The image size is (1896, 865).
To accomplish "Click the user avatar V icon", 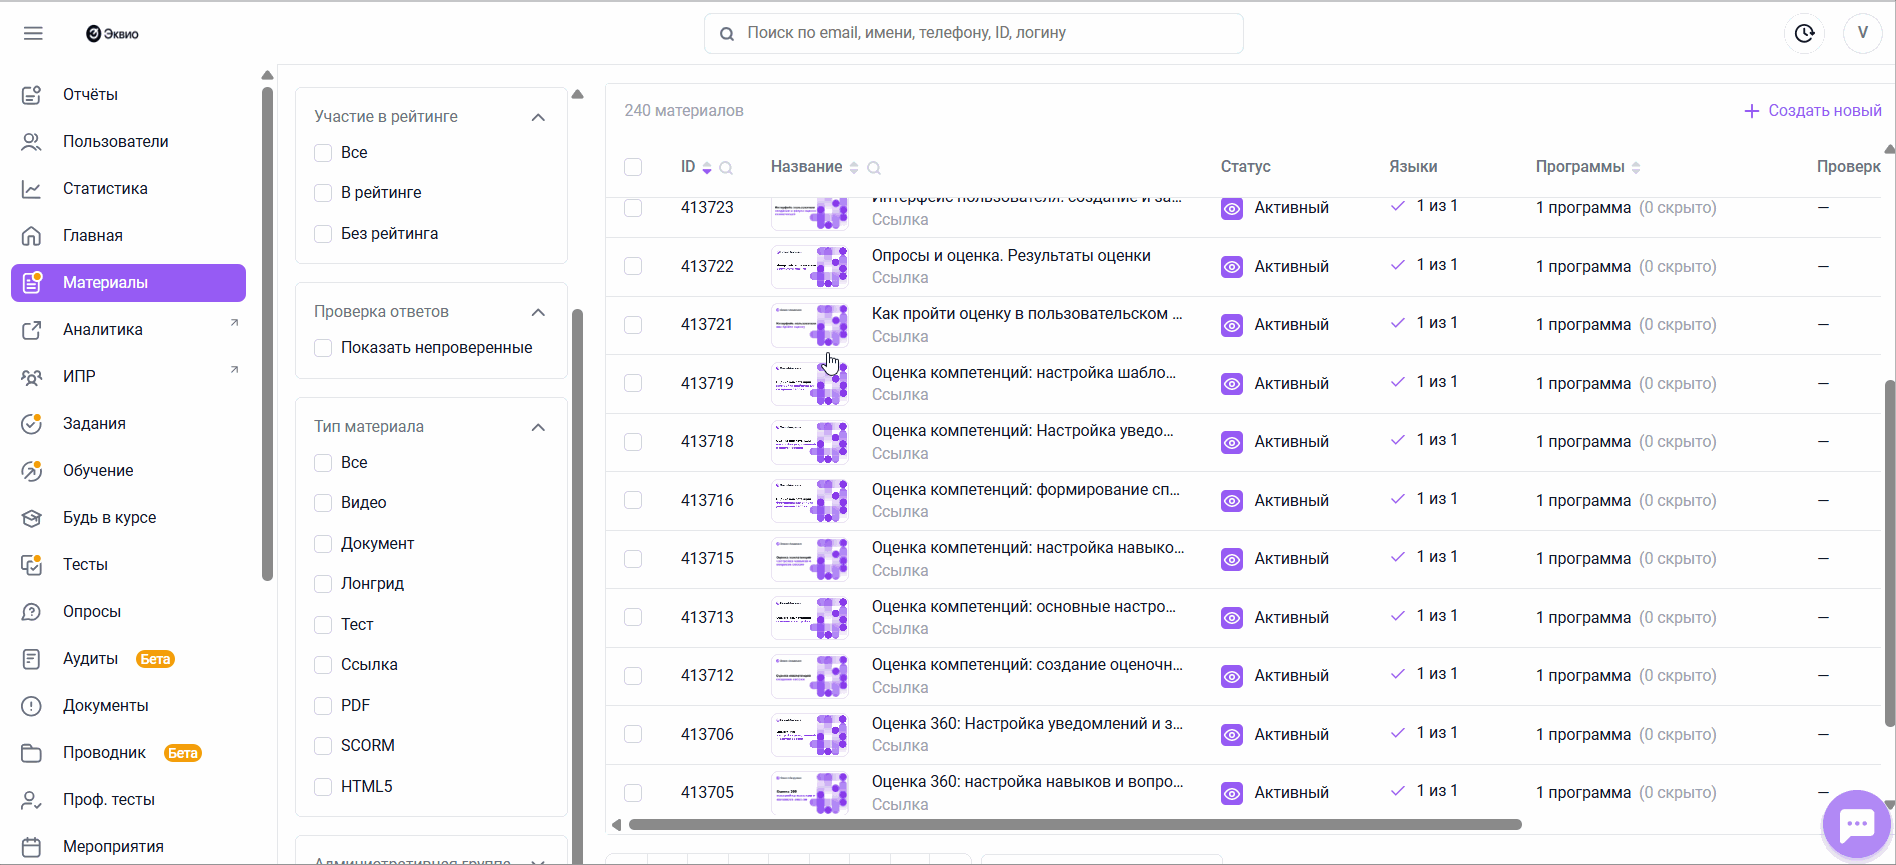I will [x=1862, y=33].
